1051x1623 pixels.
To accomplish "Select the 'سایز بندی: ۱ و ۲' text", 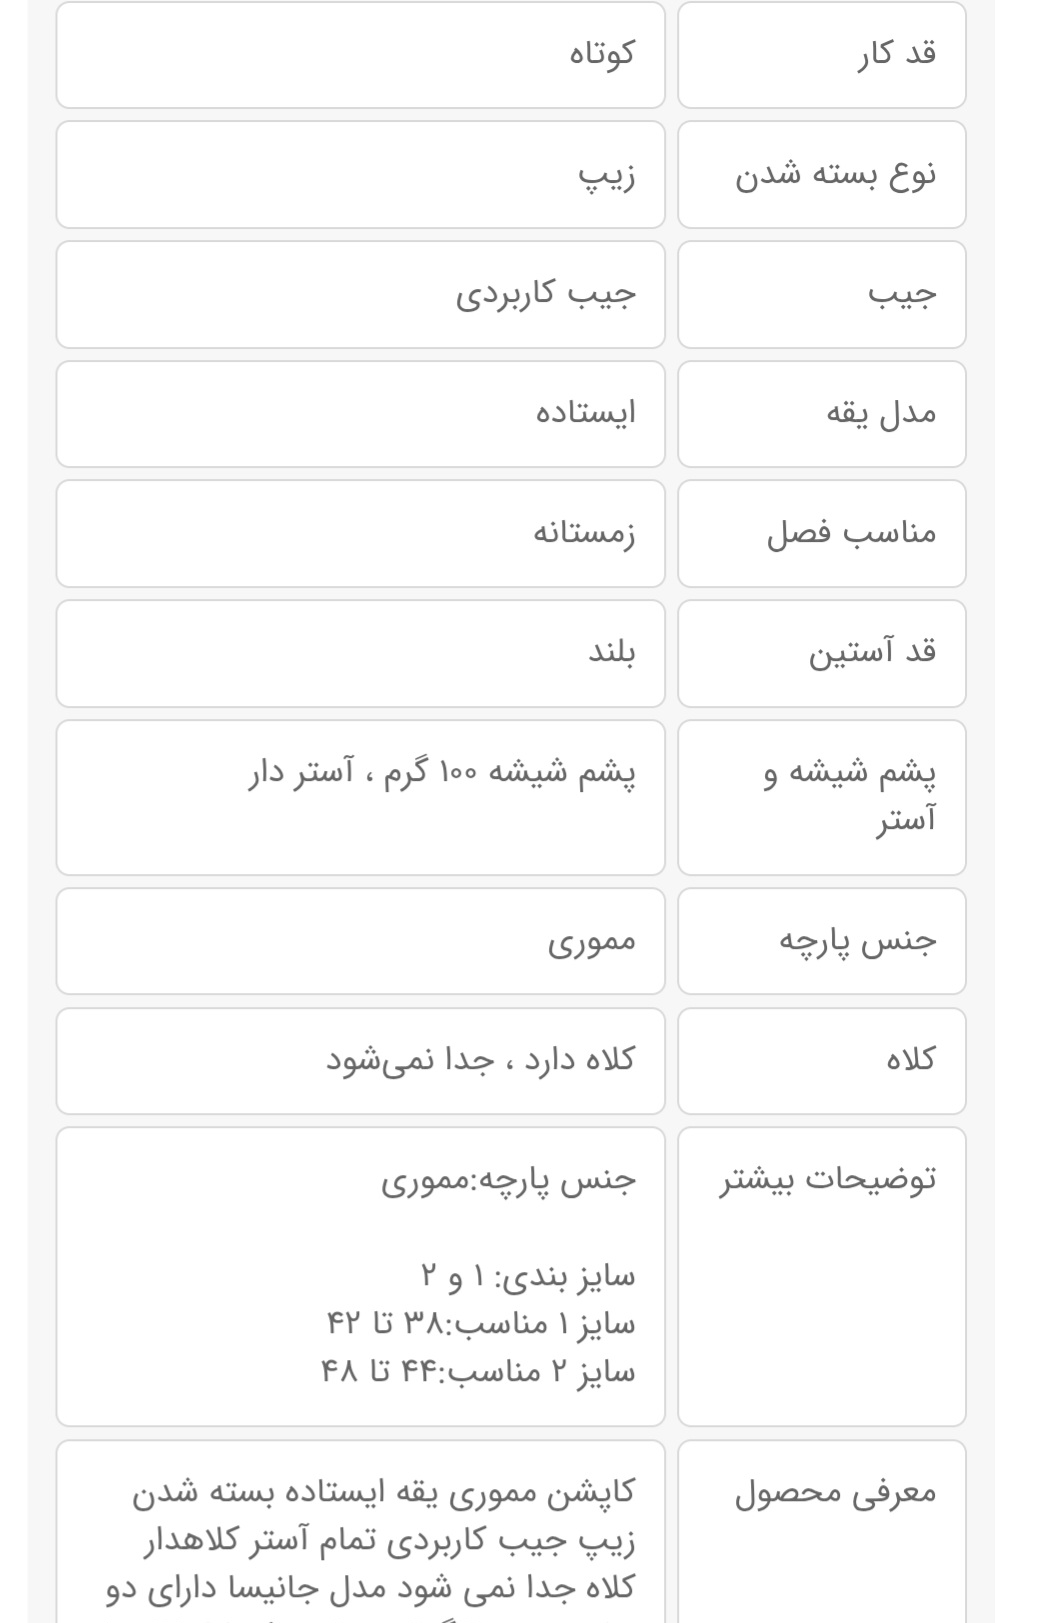I will [x=528, y=1276].
